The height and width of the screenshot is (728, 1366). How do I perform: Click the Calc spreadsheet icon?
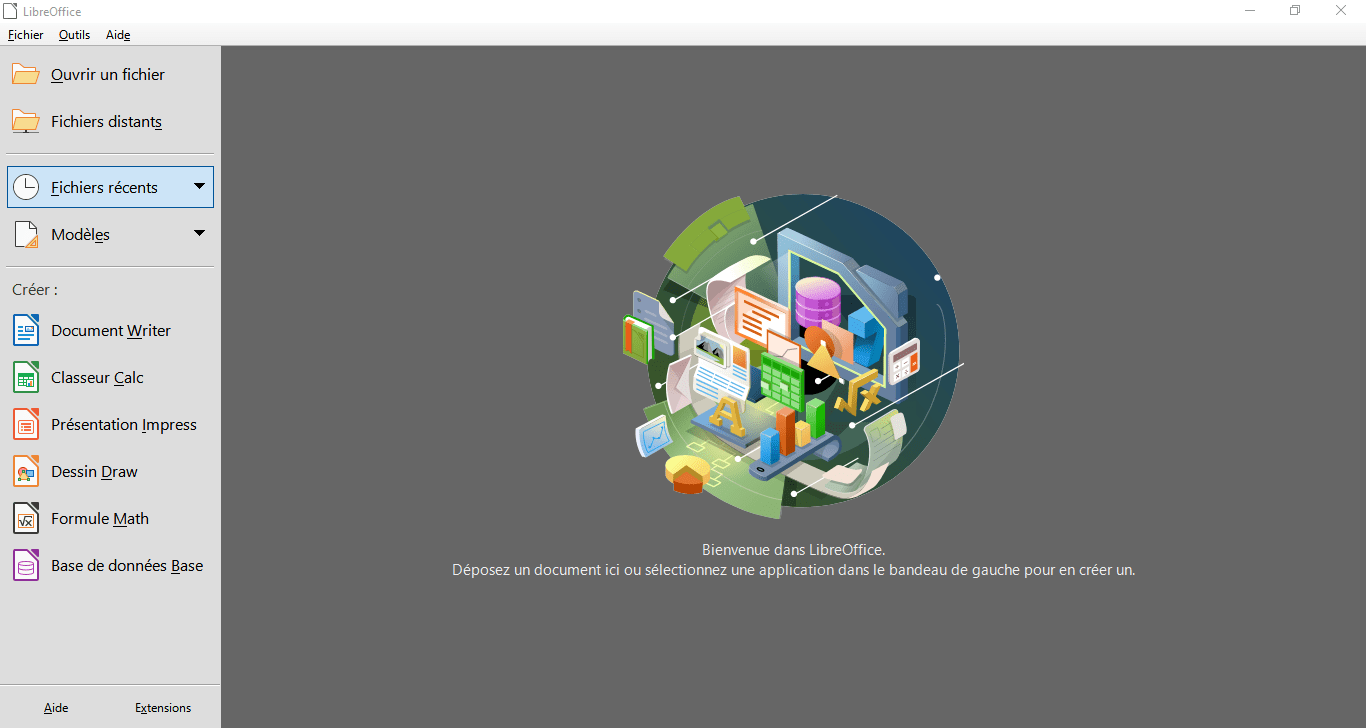pos(26,377)
